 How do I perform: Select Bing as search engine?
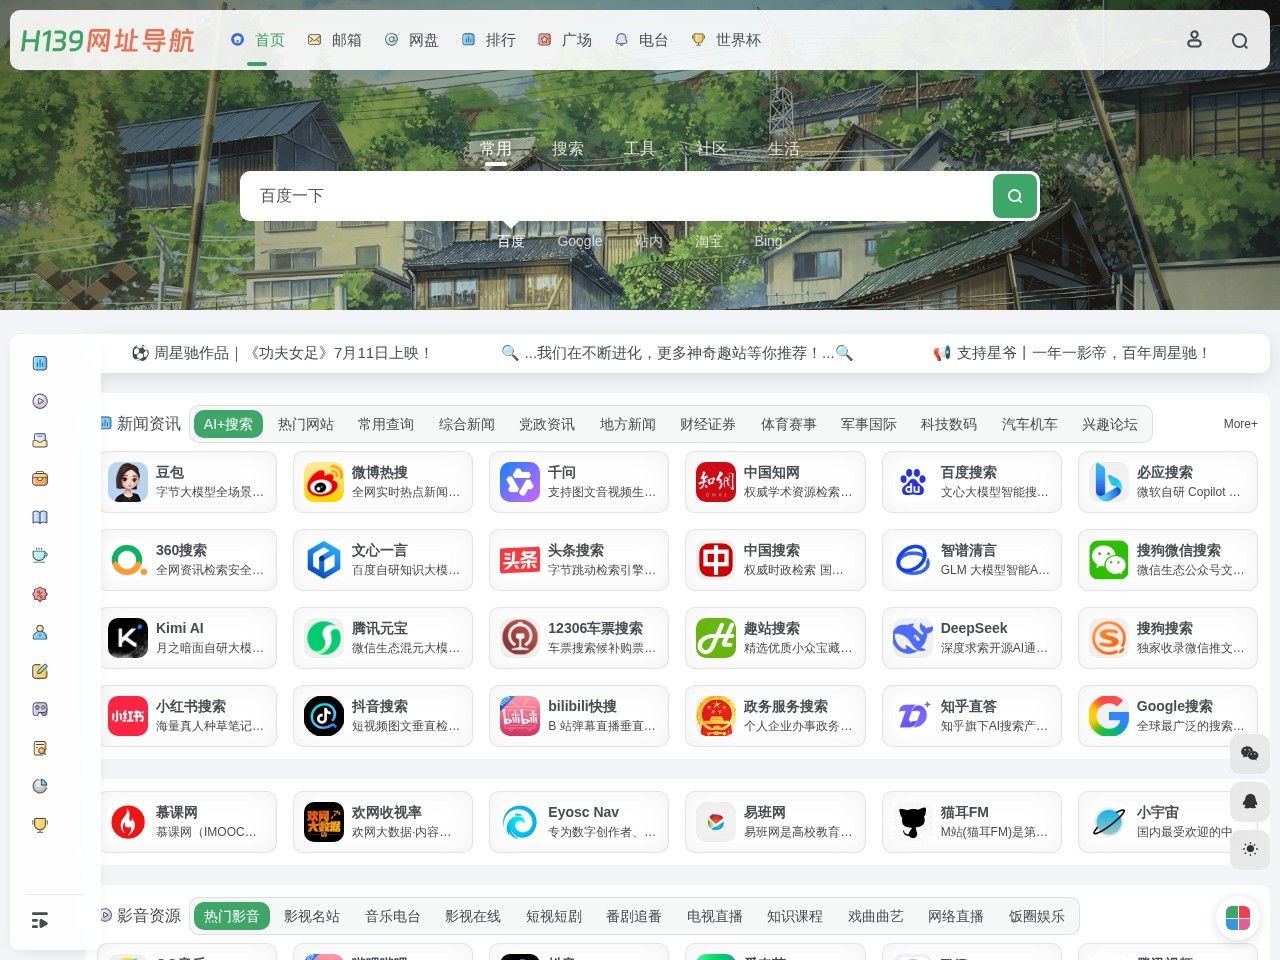[768, 241]
